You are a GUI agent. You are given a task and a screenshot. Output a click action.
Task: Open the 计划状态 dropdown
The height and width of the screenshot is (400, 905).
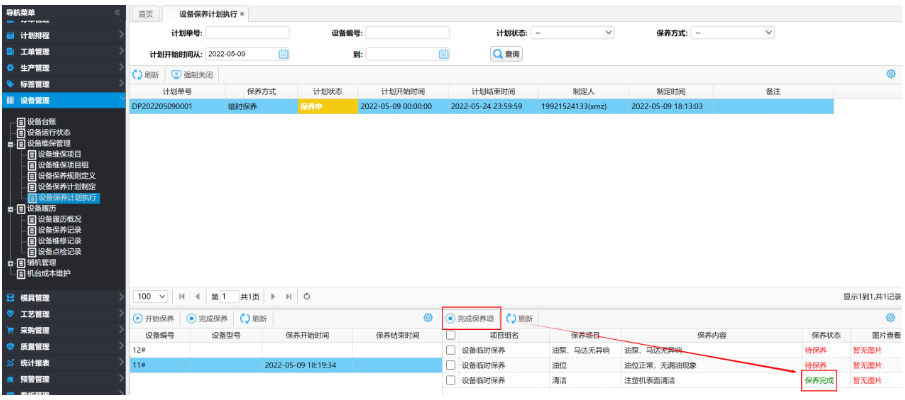pos(573,33)
